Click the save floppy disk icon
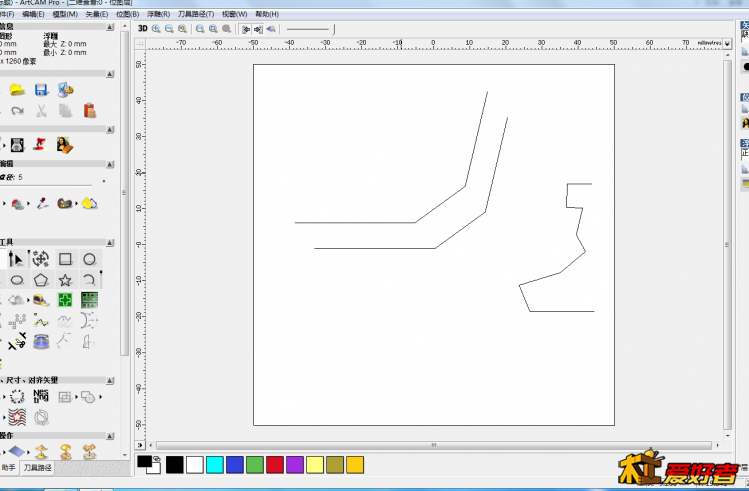This screenshot has width=749, height=491. tap(42, 89)
